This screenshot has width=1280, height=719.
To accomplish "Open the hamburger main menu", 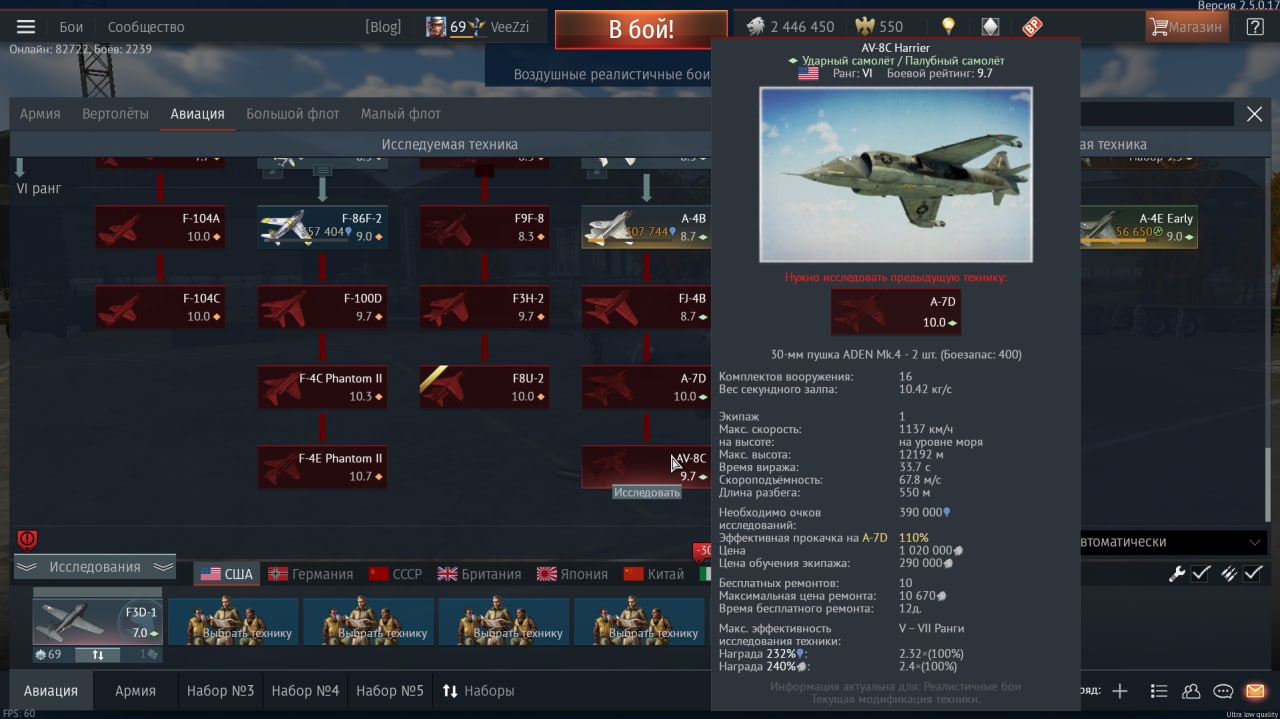I will pos(26,27).
